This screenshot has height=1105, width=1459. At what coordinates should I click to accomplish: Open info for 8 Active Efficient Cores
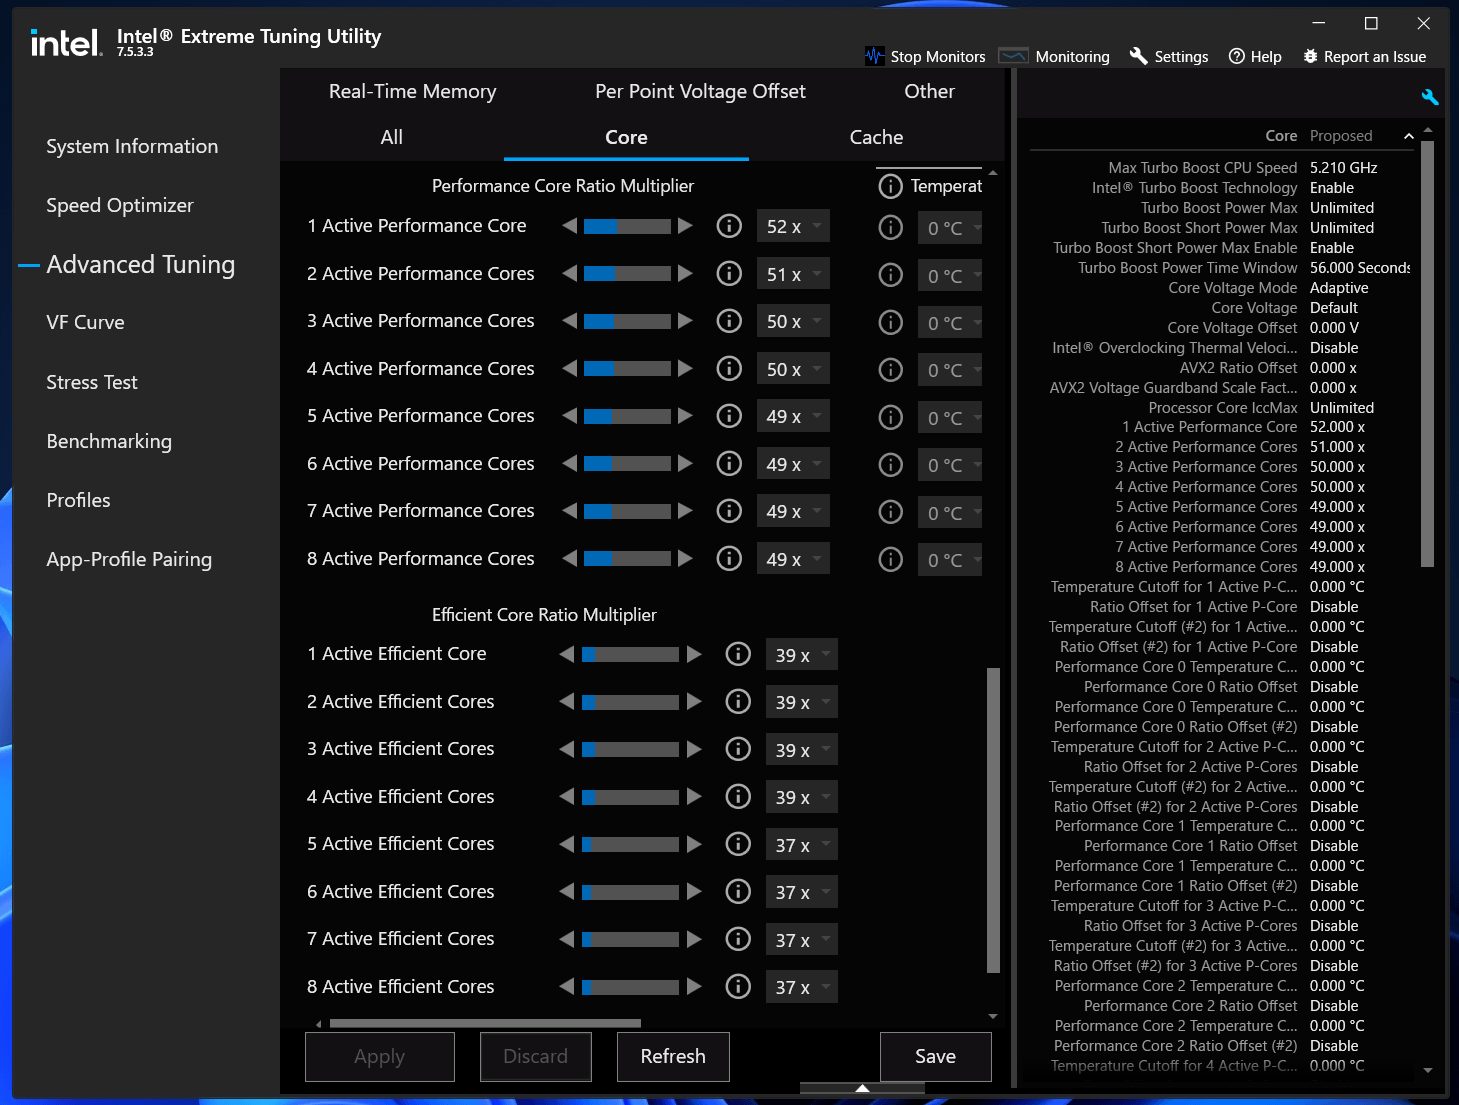[738, 987]
